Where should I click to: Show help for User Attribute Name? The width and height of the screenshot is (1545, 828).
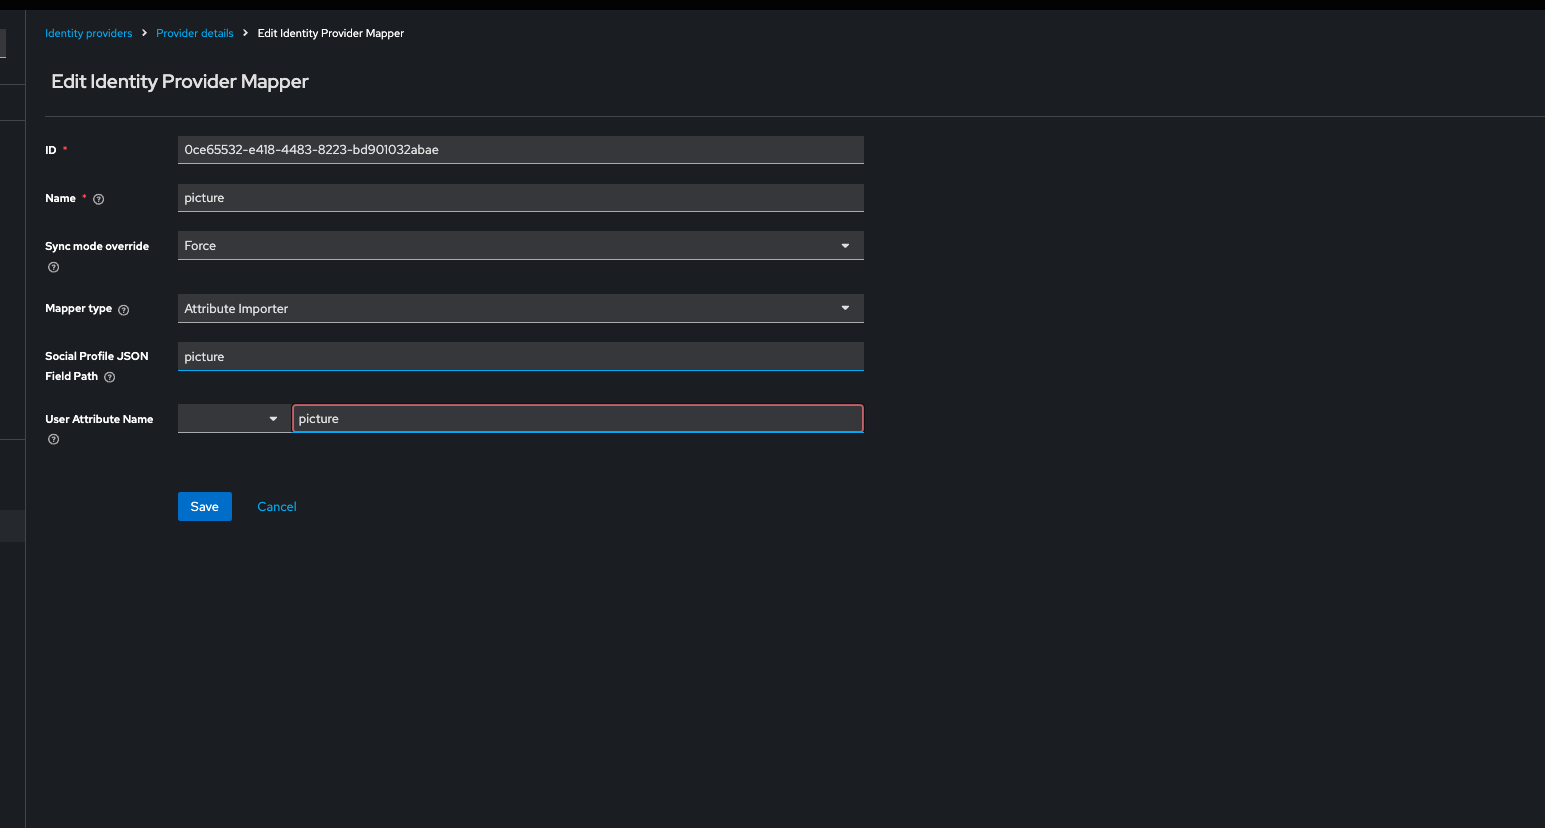click(54, 439)
